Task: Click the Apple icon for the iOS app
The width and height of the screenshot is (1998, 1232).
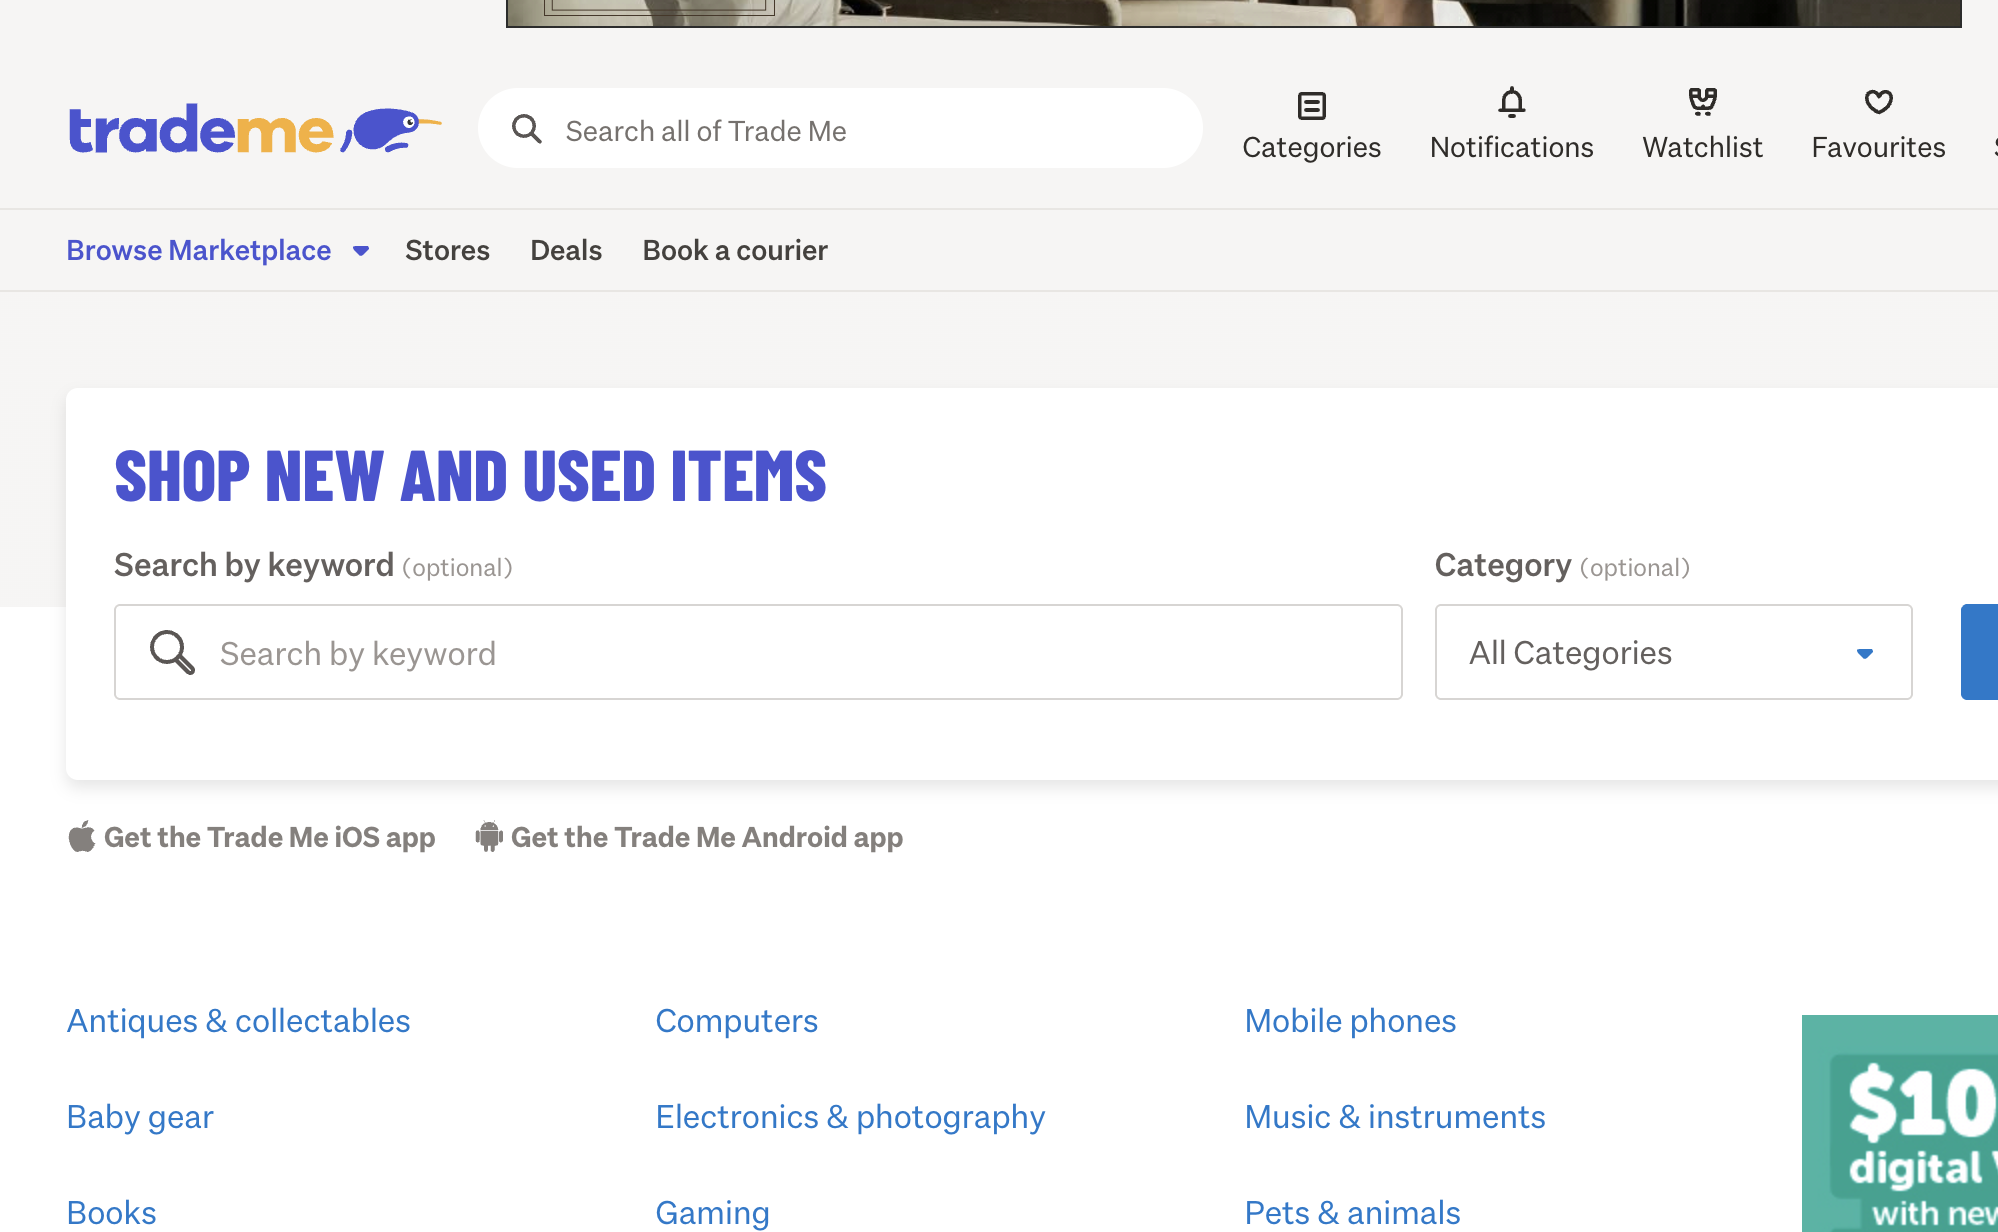Action: (82, 836)
